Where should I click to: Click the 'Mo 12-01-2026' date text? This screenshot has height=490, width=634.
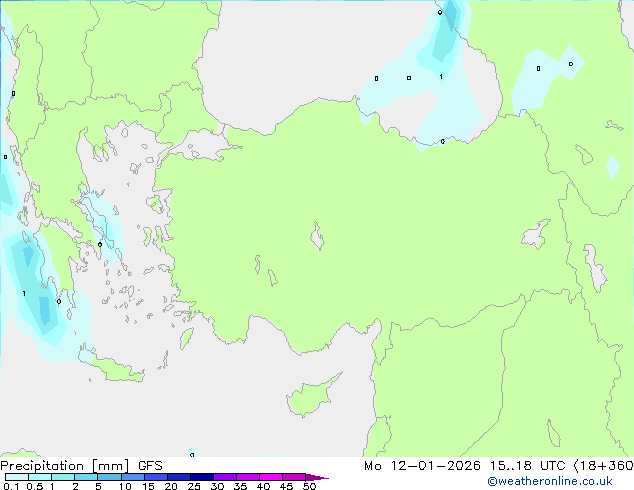(x=422, y=466)
